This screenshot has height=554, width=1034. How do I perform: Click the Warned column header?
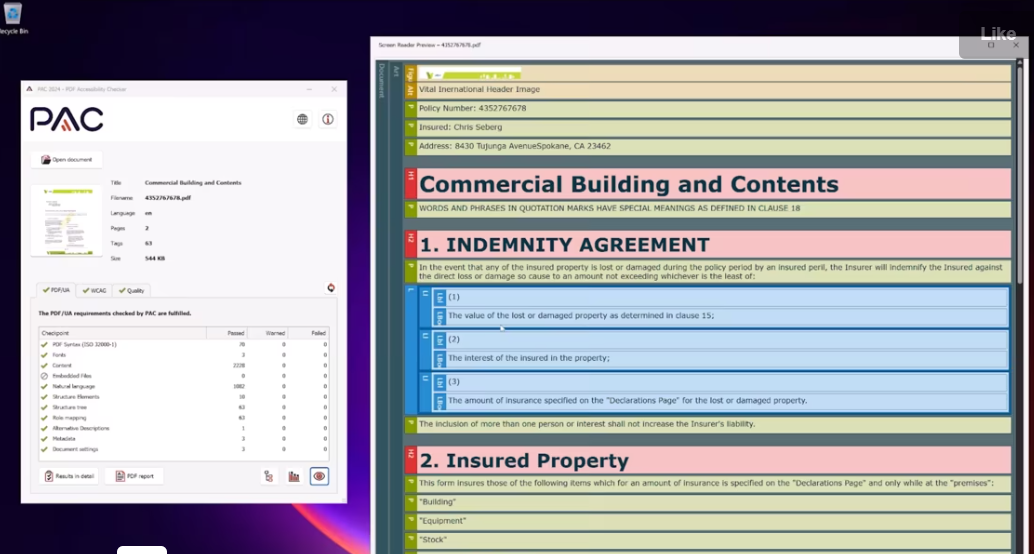tap(267, 334)
